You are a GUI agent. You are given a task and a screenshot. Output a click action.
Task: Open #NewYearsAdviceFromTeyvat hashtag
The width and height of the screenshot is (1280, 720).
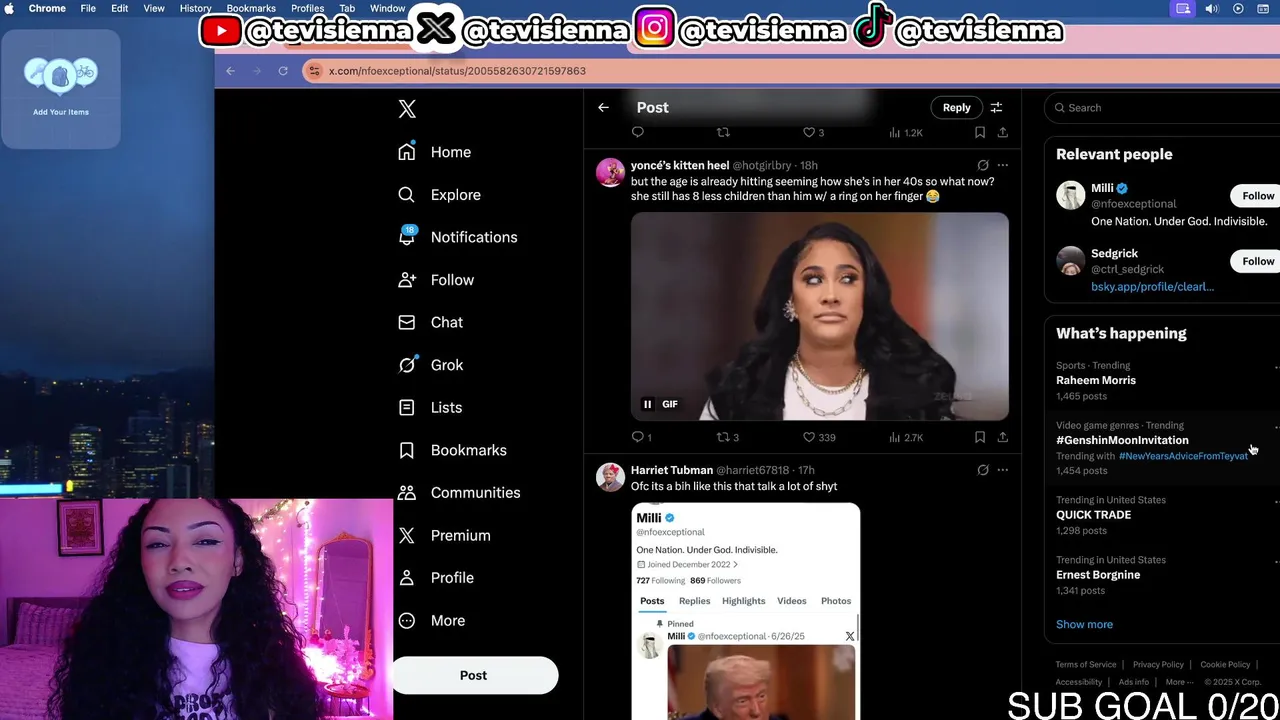pyautogui.click(x=1183, y=456)
